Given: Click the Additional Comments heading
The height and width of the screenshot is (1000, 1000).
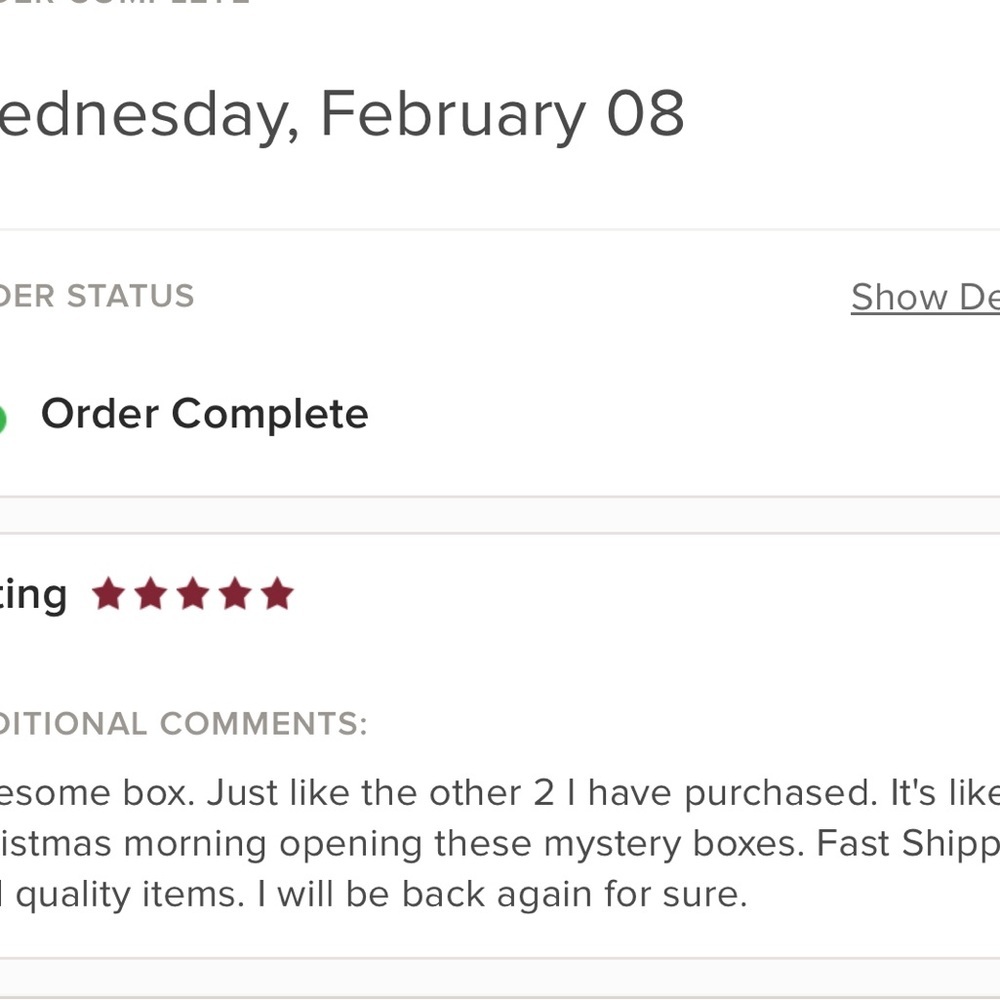Looking at the screenshot, I should [x=183, y=723].
